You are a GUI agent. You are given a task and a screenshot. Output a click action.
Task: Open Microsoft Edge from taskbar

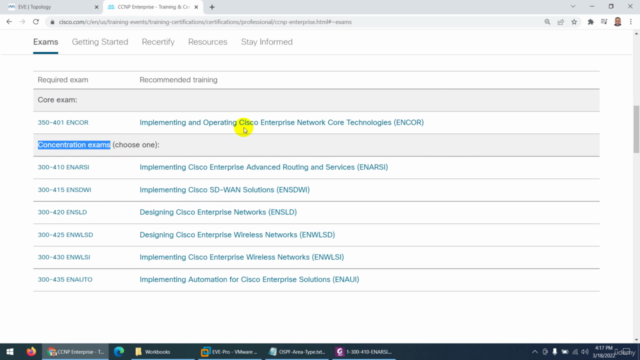coord(119,351)
